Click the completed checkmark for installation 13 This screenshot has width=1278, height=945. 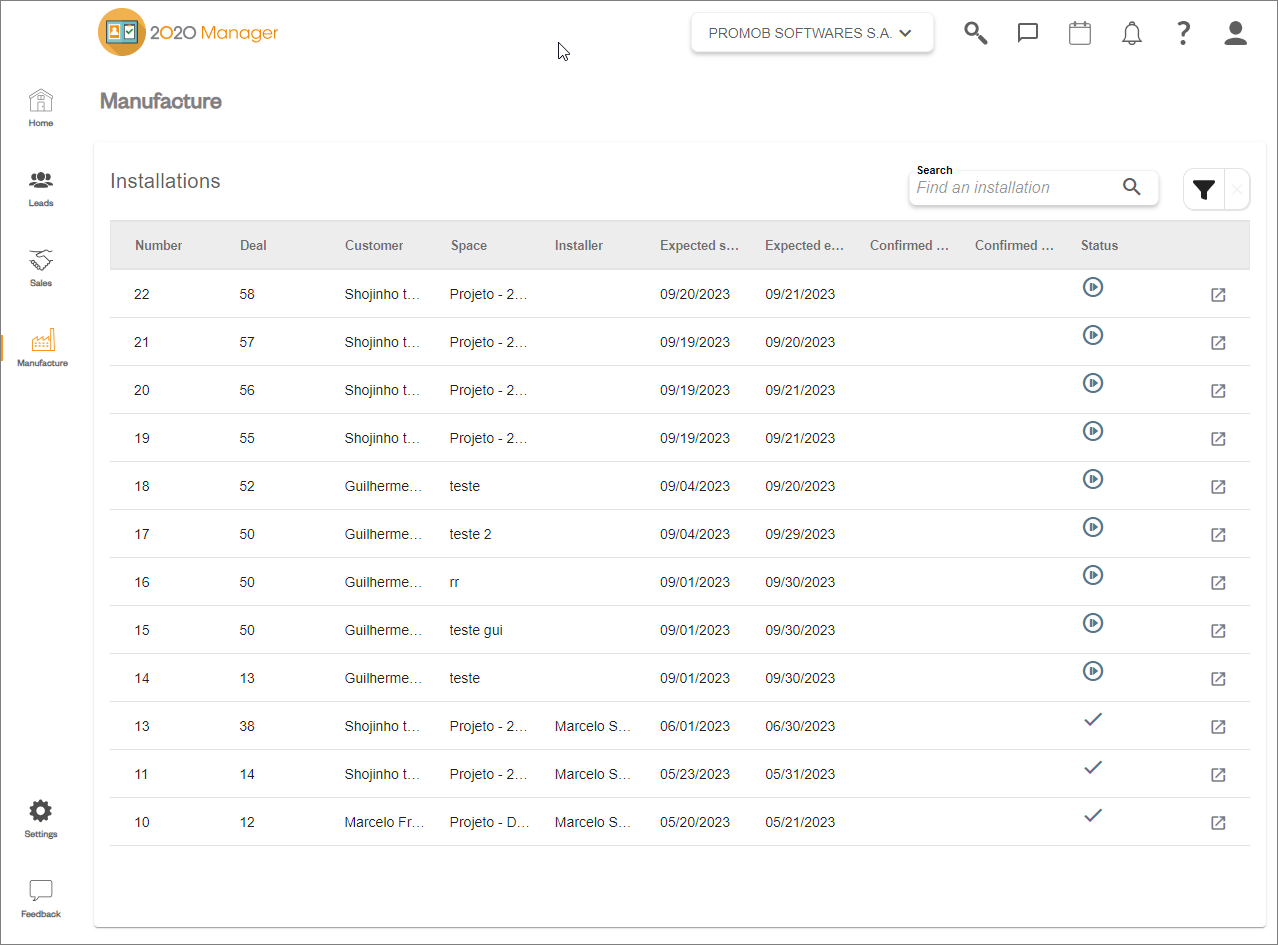1093,719
